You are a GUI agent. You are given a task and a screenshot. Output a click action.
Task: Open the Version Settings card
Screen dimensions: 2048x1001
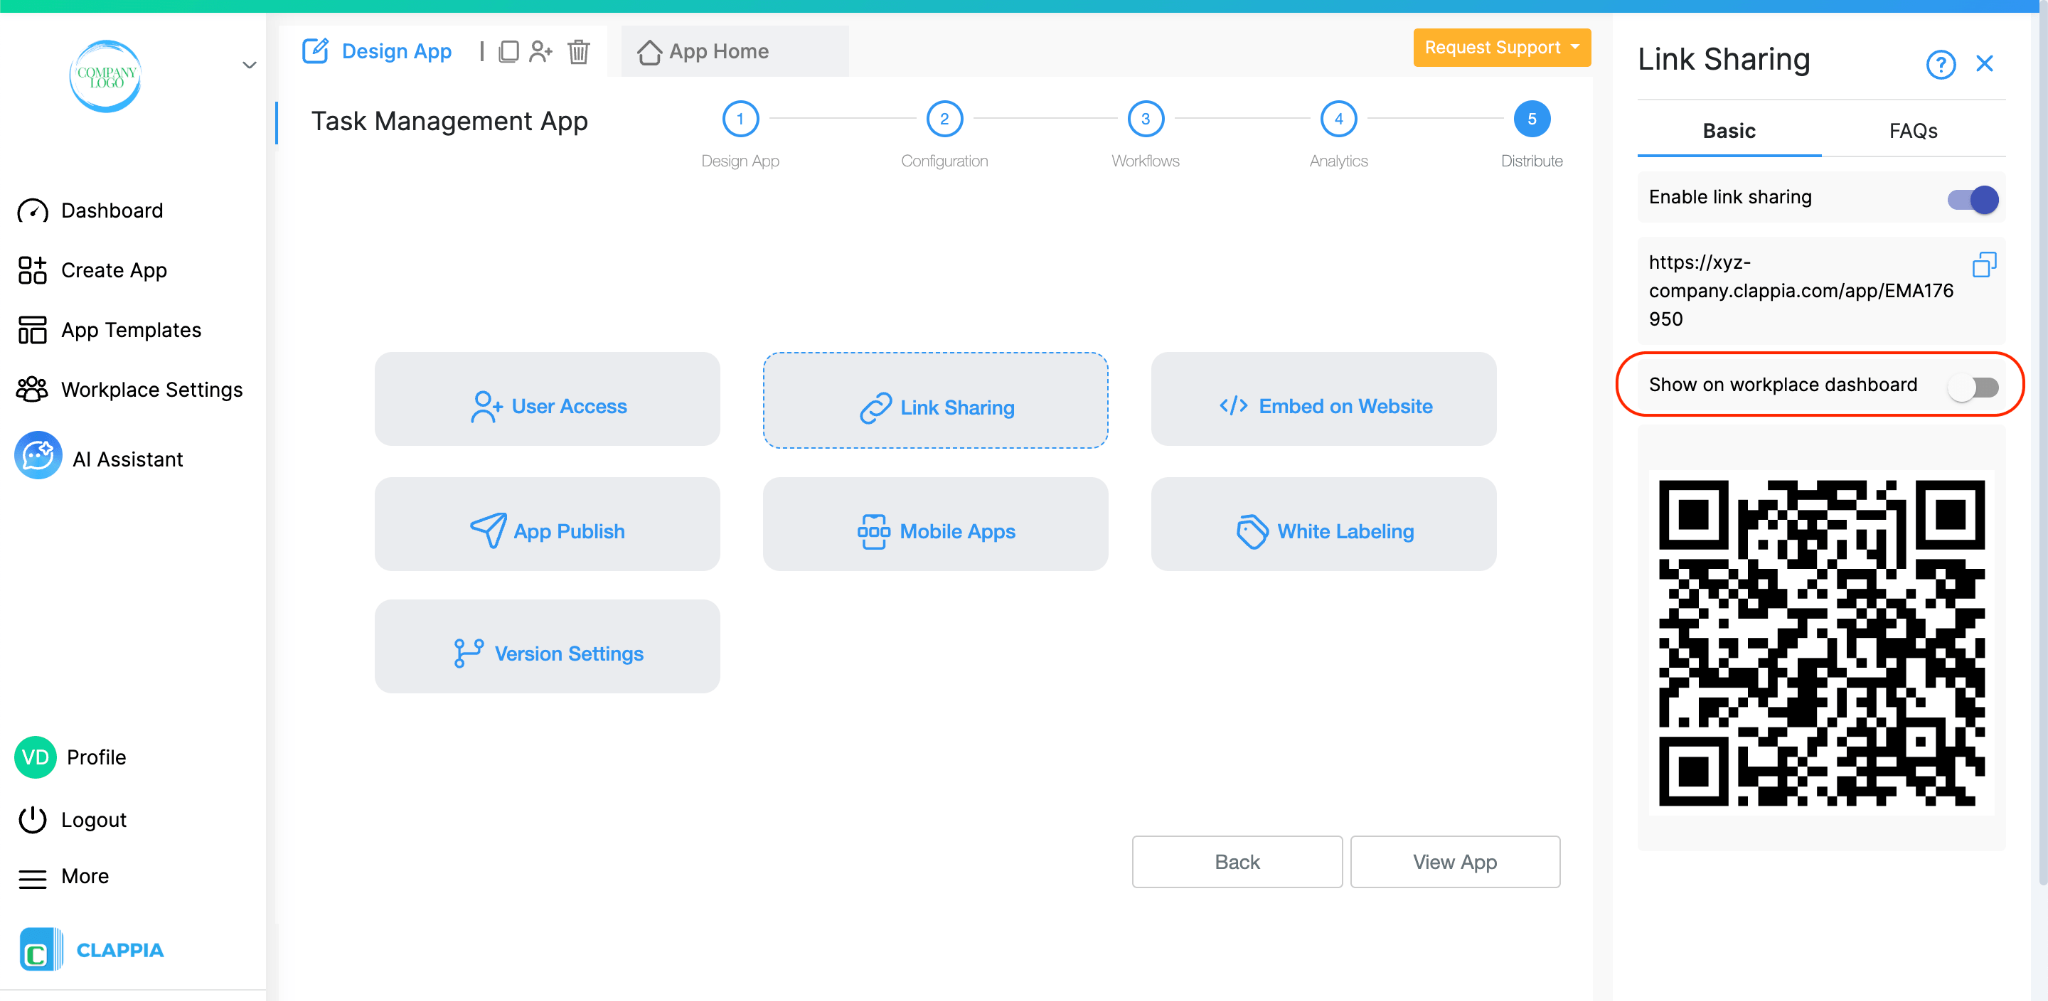tap(547, 646)
